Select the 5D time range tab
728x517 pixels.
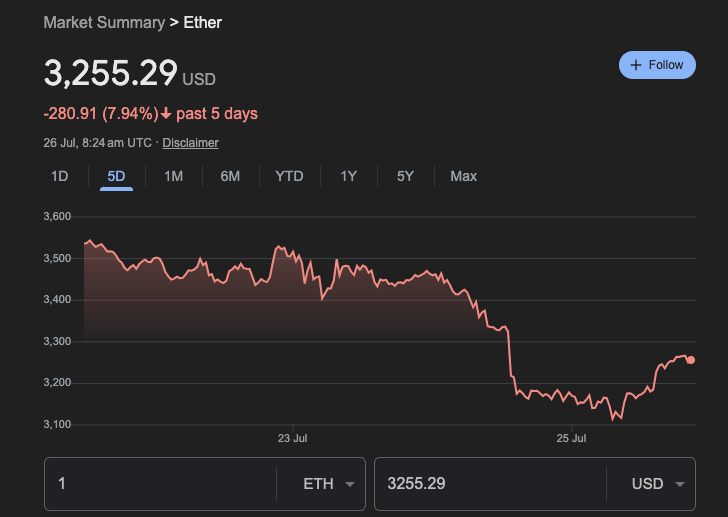116,176
